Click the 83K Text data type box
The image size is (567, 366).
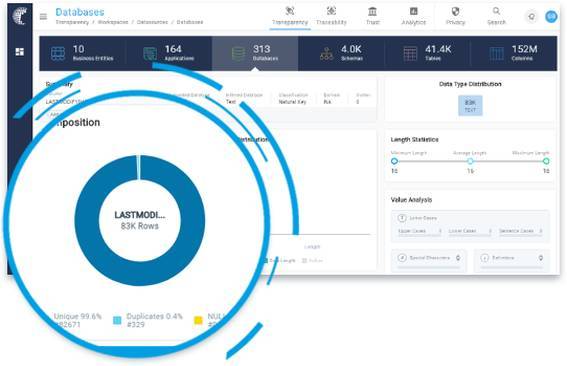(x=470, y=106)
